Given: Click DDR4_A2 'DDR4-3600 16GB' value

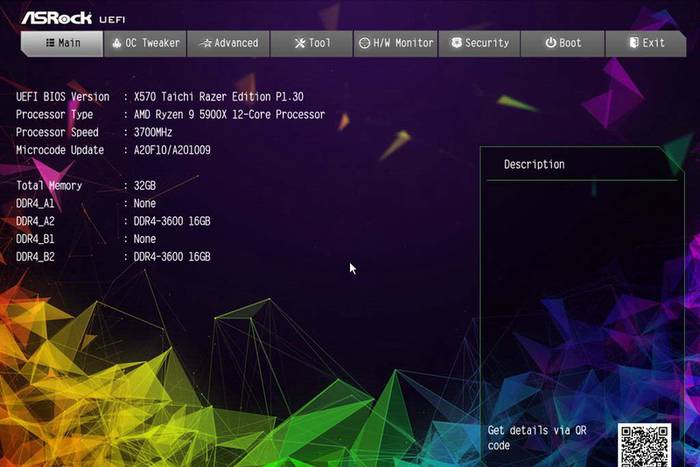Looking at the screenshot, I should click(172, 221).
